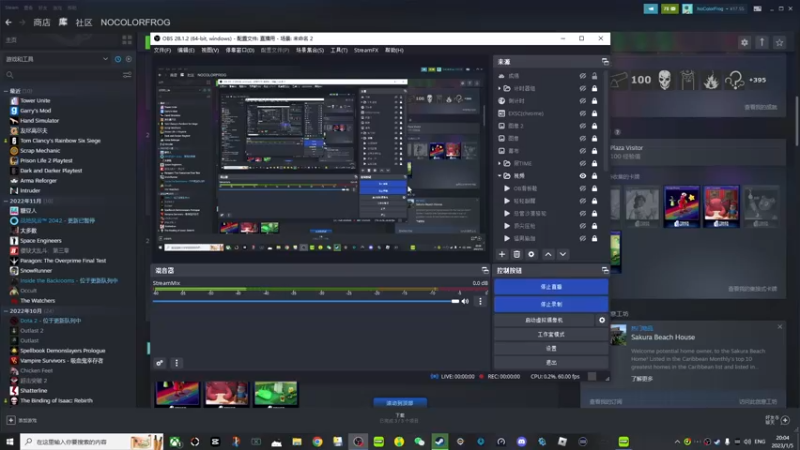Click Steam library back arrow
The height and width of the screenshot is (450, 800).
(9, 22)
